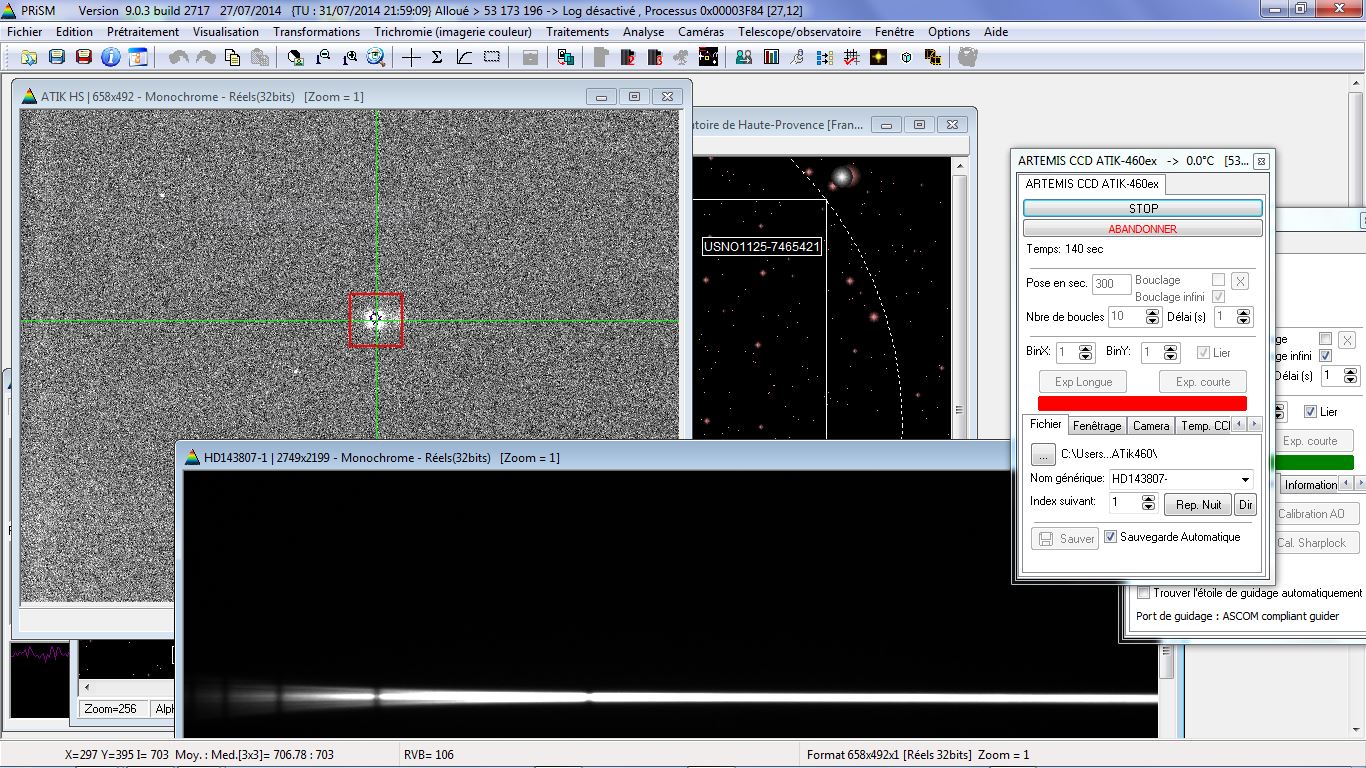This screenshot has height=768, width=1366.
Task: Enable automatic guide star finding checkbox
Action: (1144, 593)
